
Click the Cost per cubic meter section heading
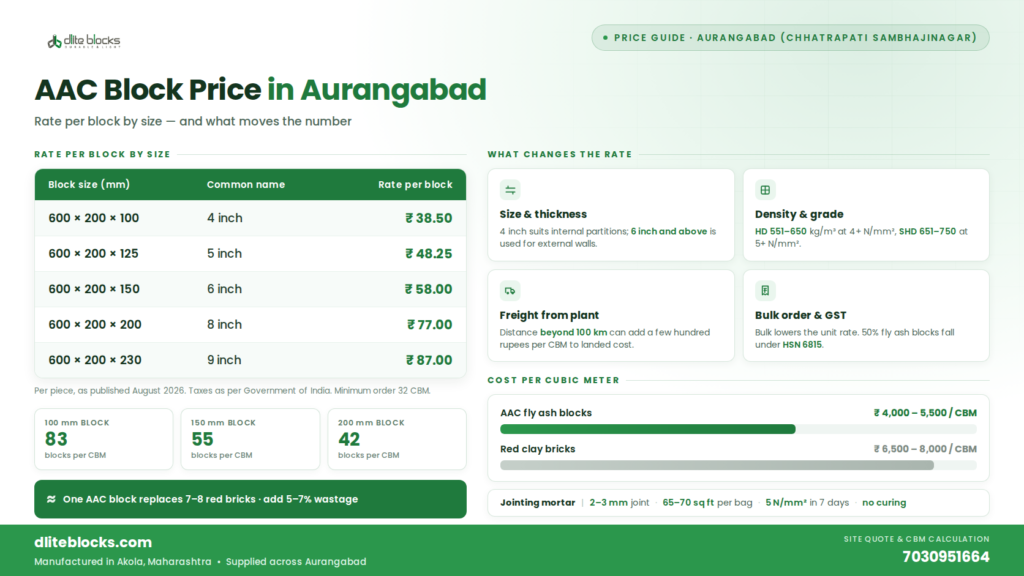point(553,380)
